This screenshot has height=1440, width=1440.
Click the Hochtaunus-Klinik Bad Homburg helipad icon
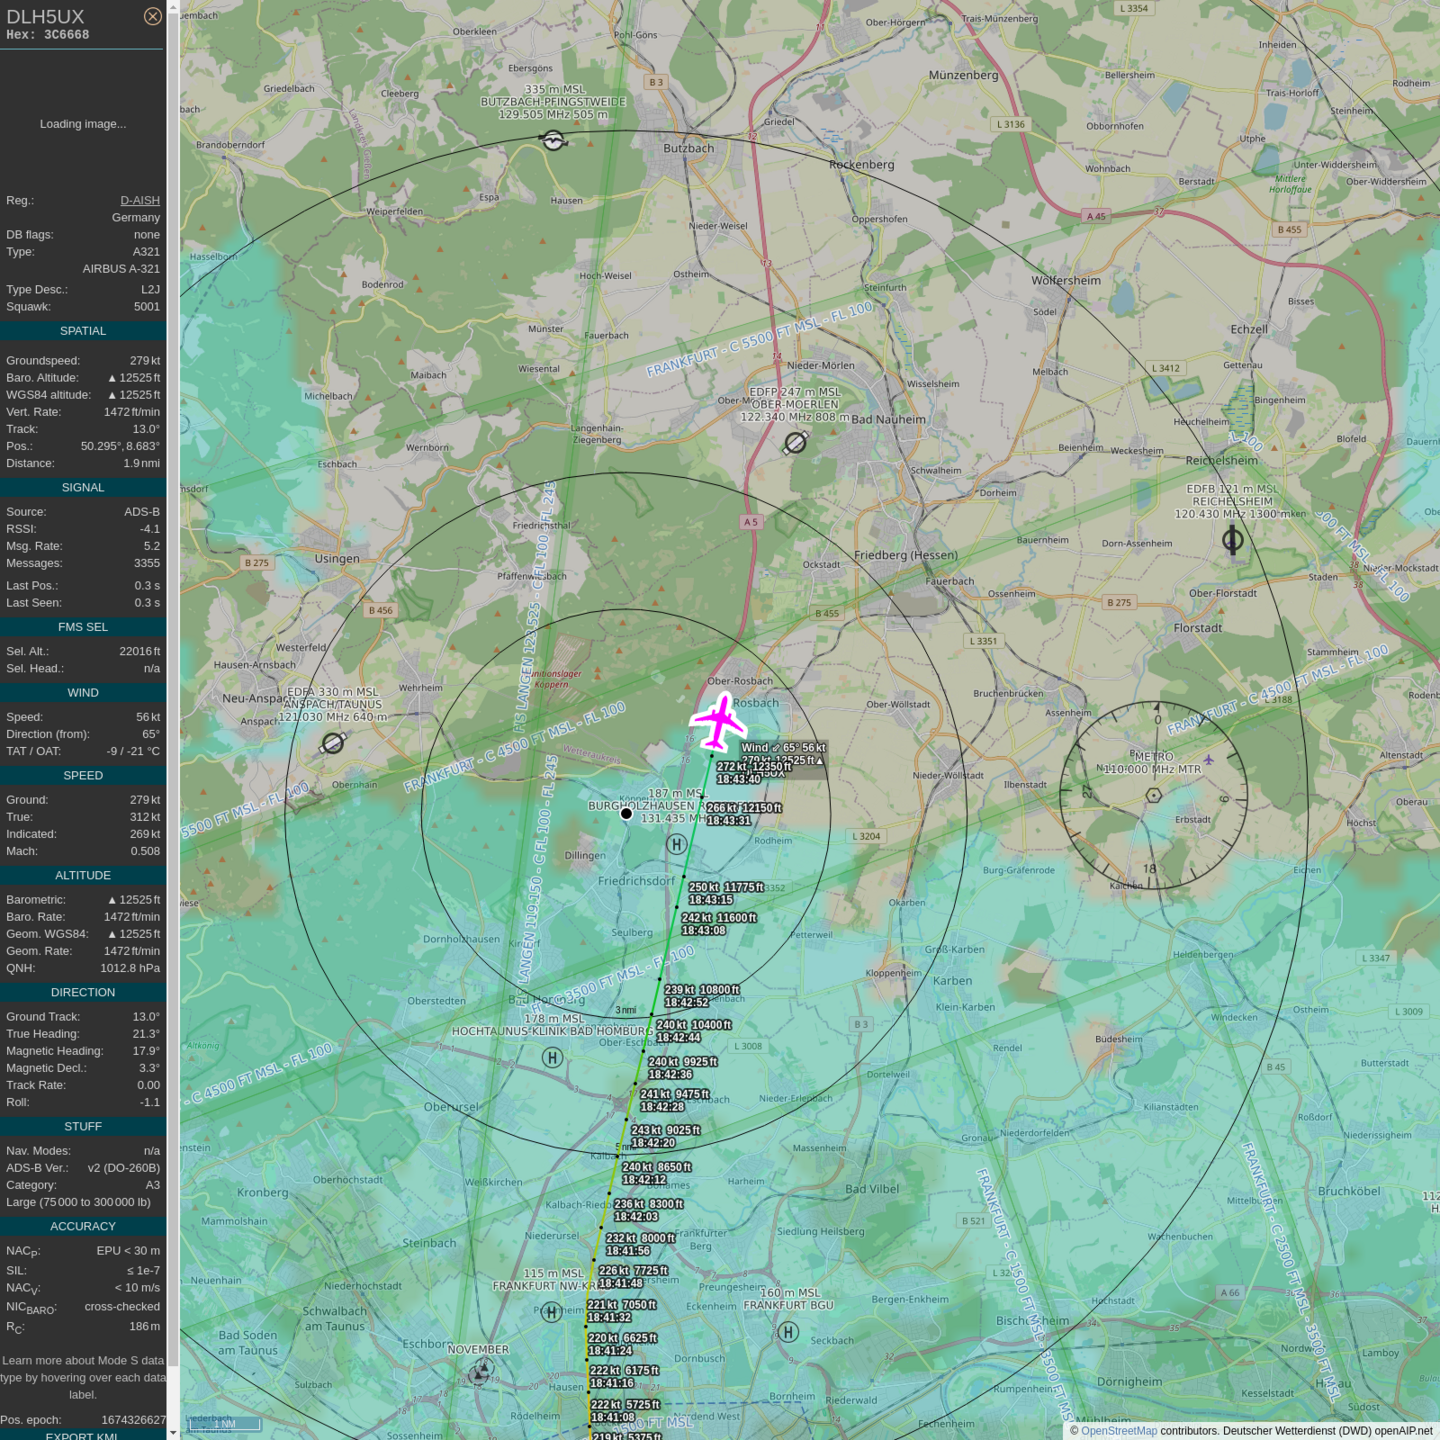(552, 1057)
